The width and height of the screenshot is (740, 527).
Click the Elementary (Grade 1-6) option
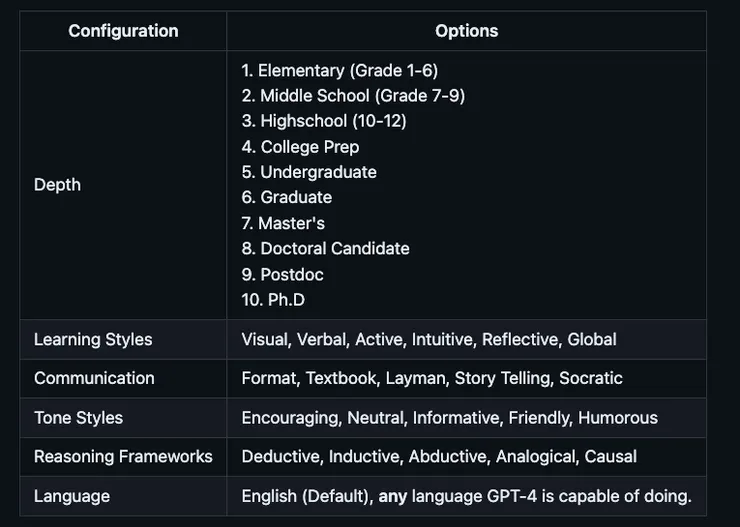tap(339, 70)
